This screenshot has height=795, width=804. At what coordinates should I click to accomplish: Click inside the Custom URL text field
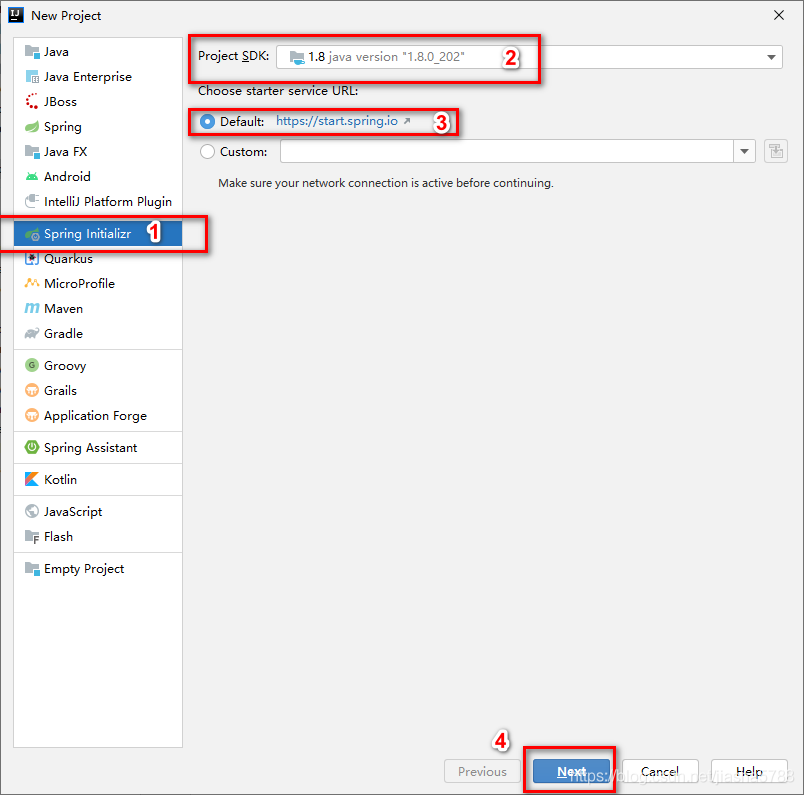[x=506, y=152]
